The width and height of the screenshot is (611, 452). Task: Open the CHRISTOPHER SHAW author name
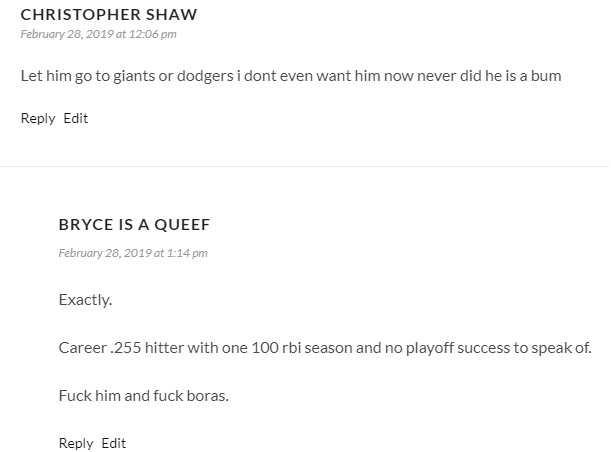coord(108,15)
